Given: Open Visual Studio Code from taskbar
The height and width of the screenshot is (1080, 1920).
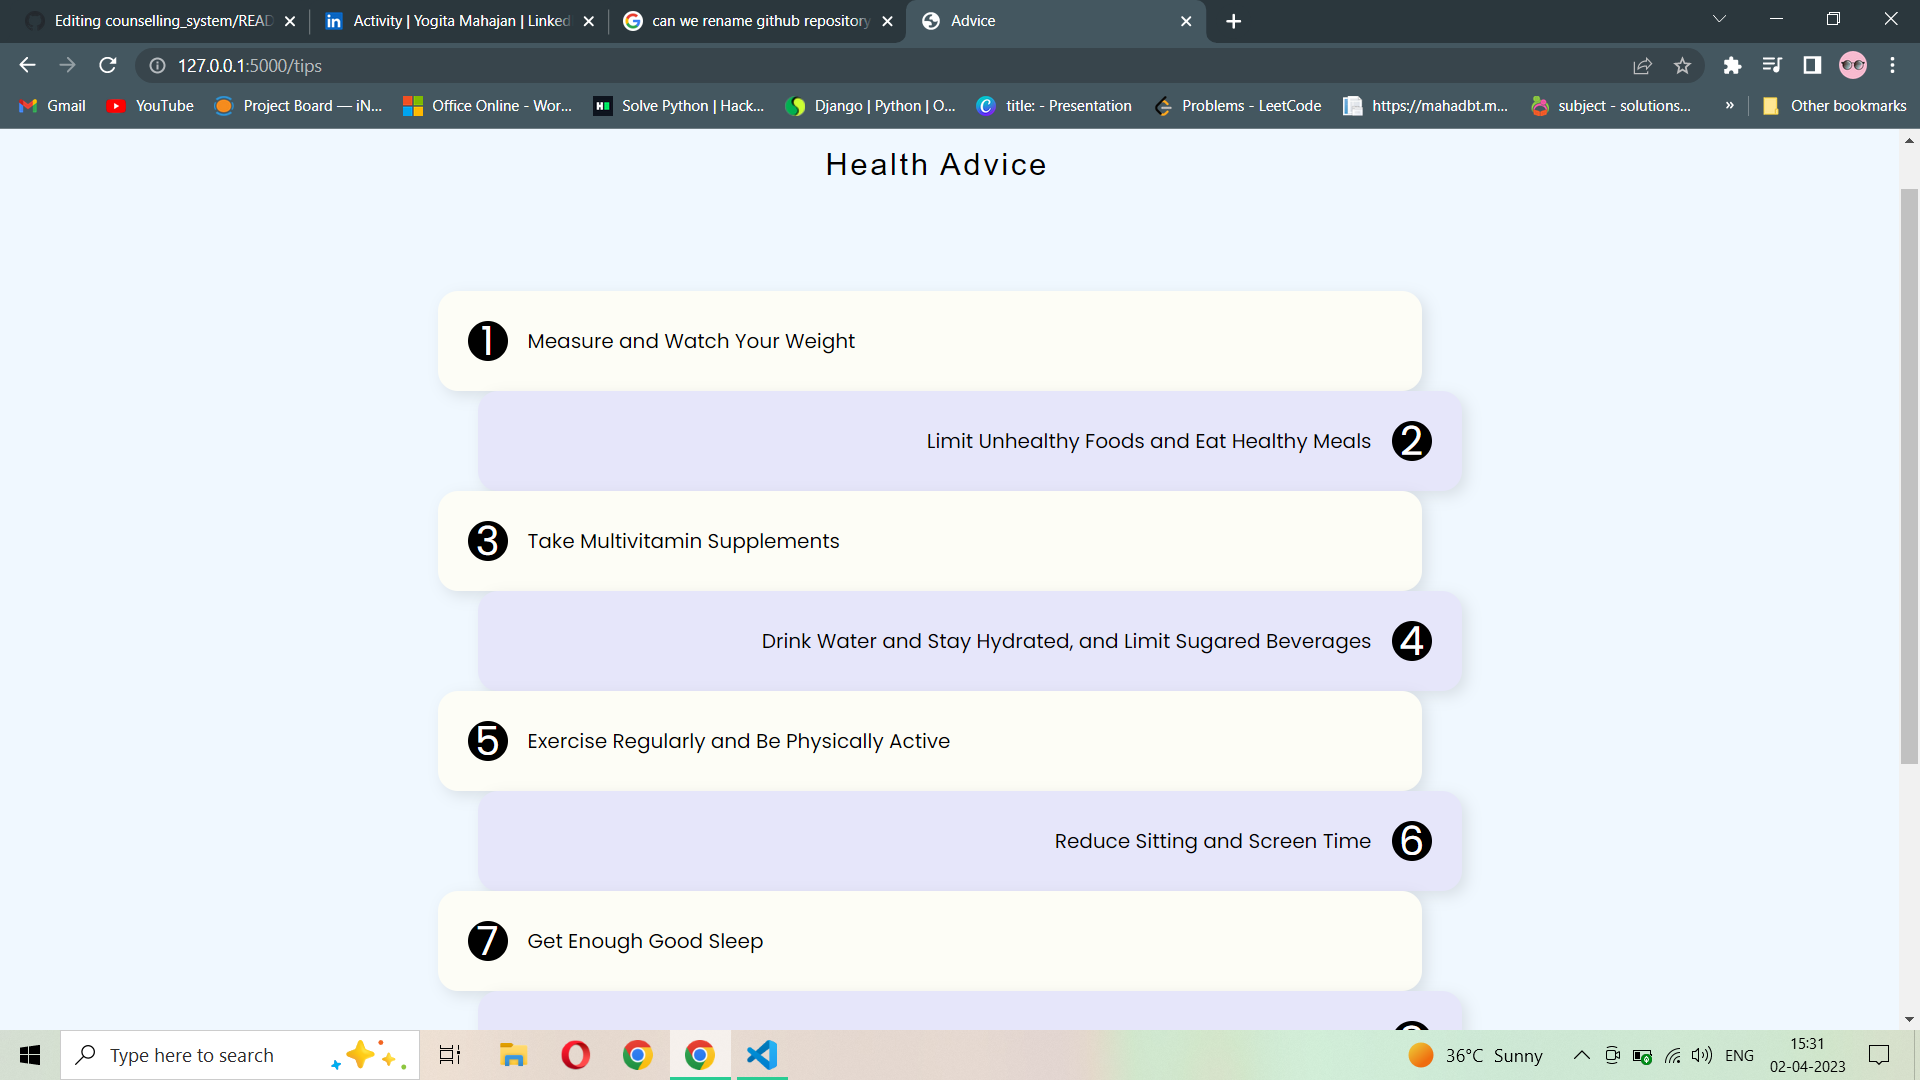Looking at the screenshot, I should pyautogui.click(x=762, y=1055).
